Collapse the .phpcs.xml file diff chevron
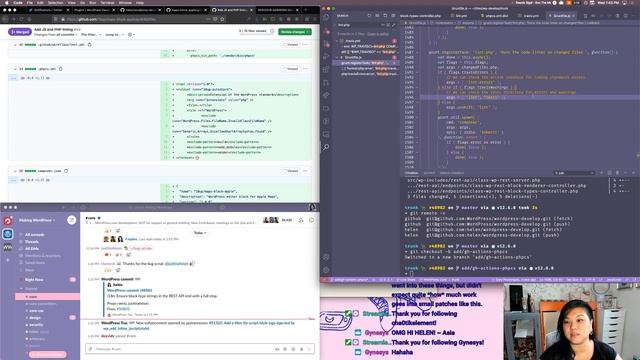The height and width of the screenshot is (360, 640). (15, 69)
